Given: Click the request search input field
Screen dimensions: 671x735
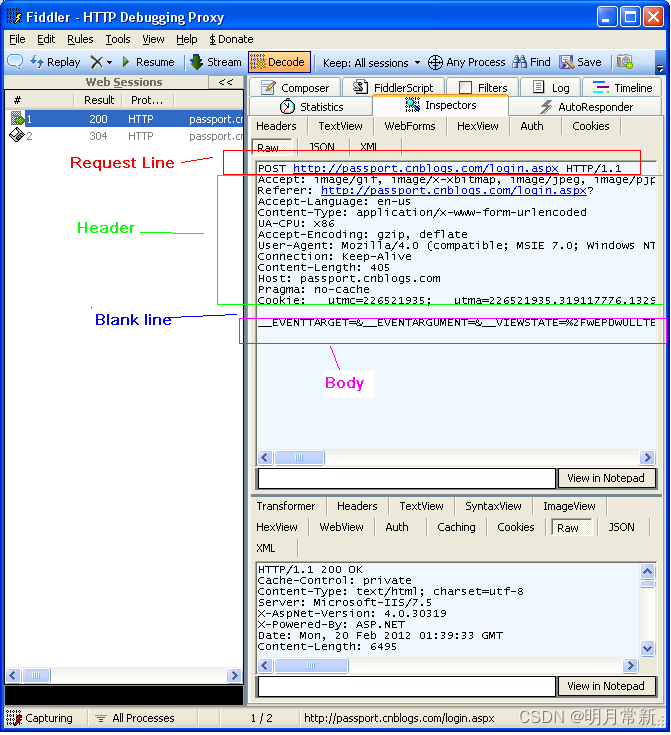Looking at the screenshot, I should pyautogui.click(x=407, y=478).
